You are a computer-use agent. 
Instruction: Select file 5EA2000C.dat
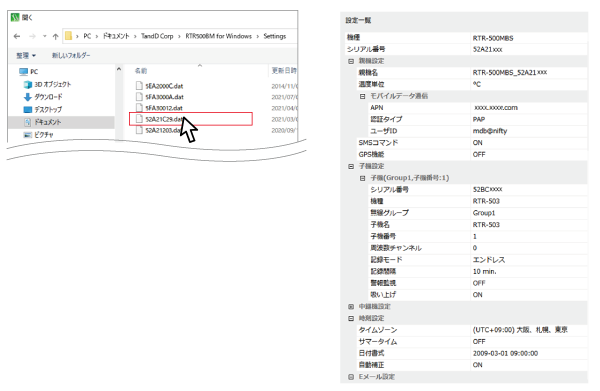(164, 86)
